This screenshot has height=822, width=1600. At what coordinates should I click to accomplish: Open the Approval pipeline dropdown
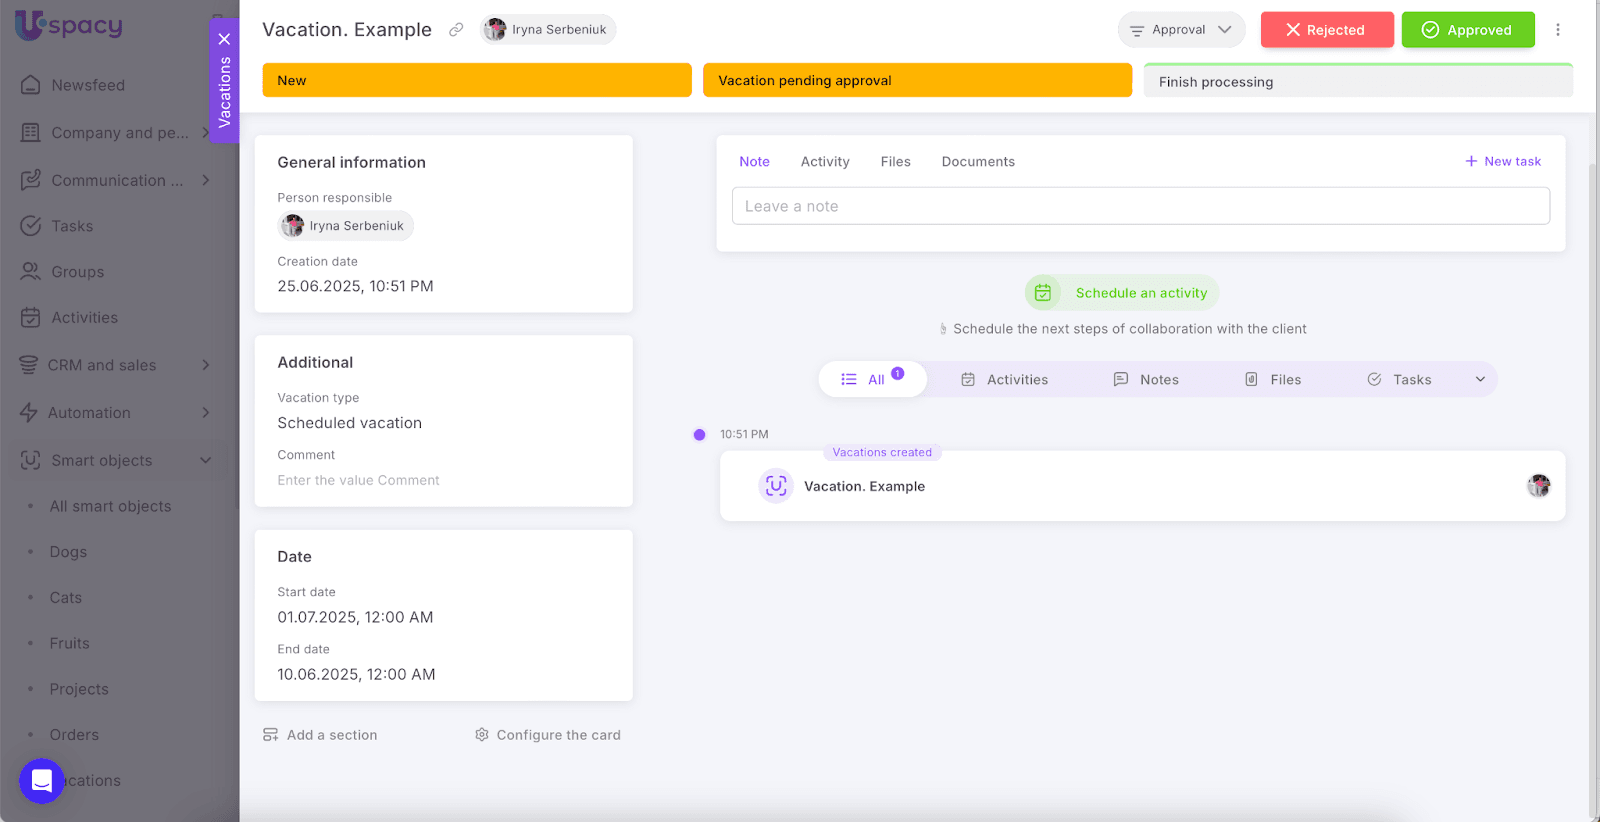point(1181,30)
